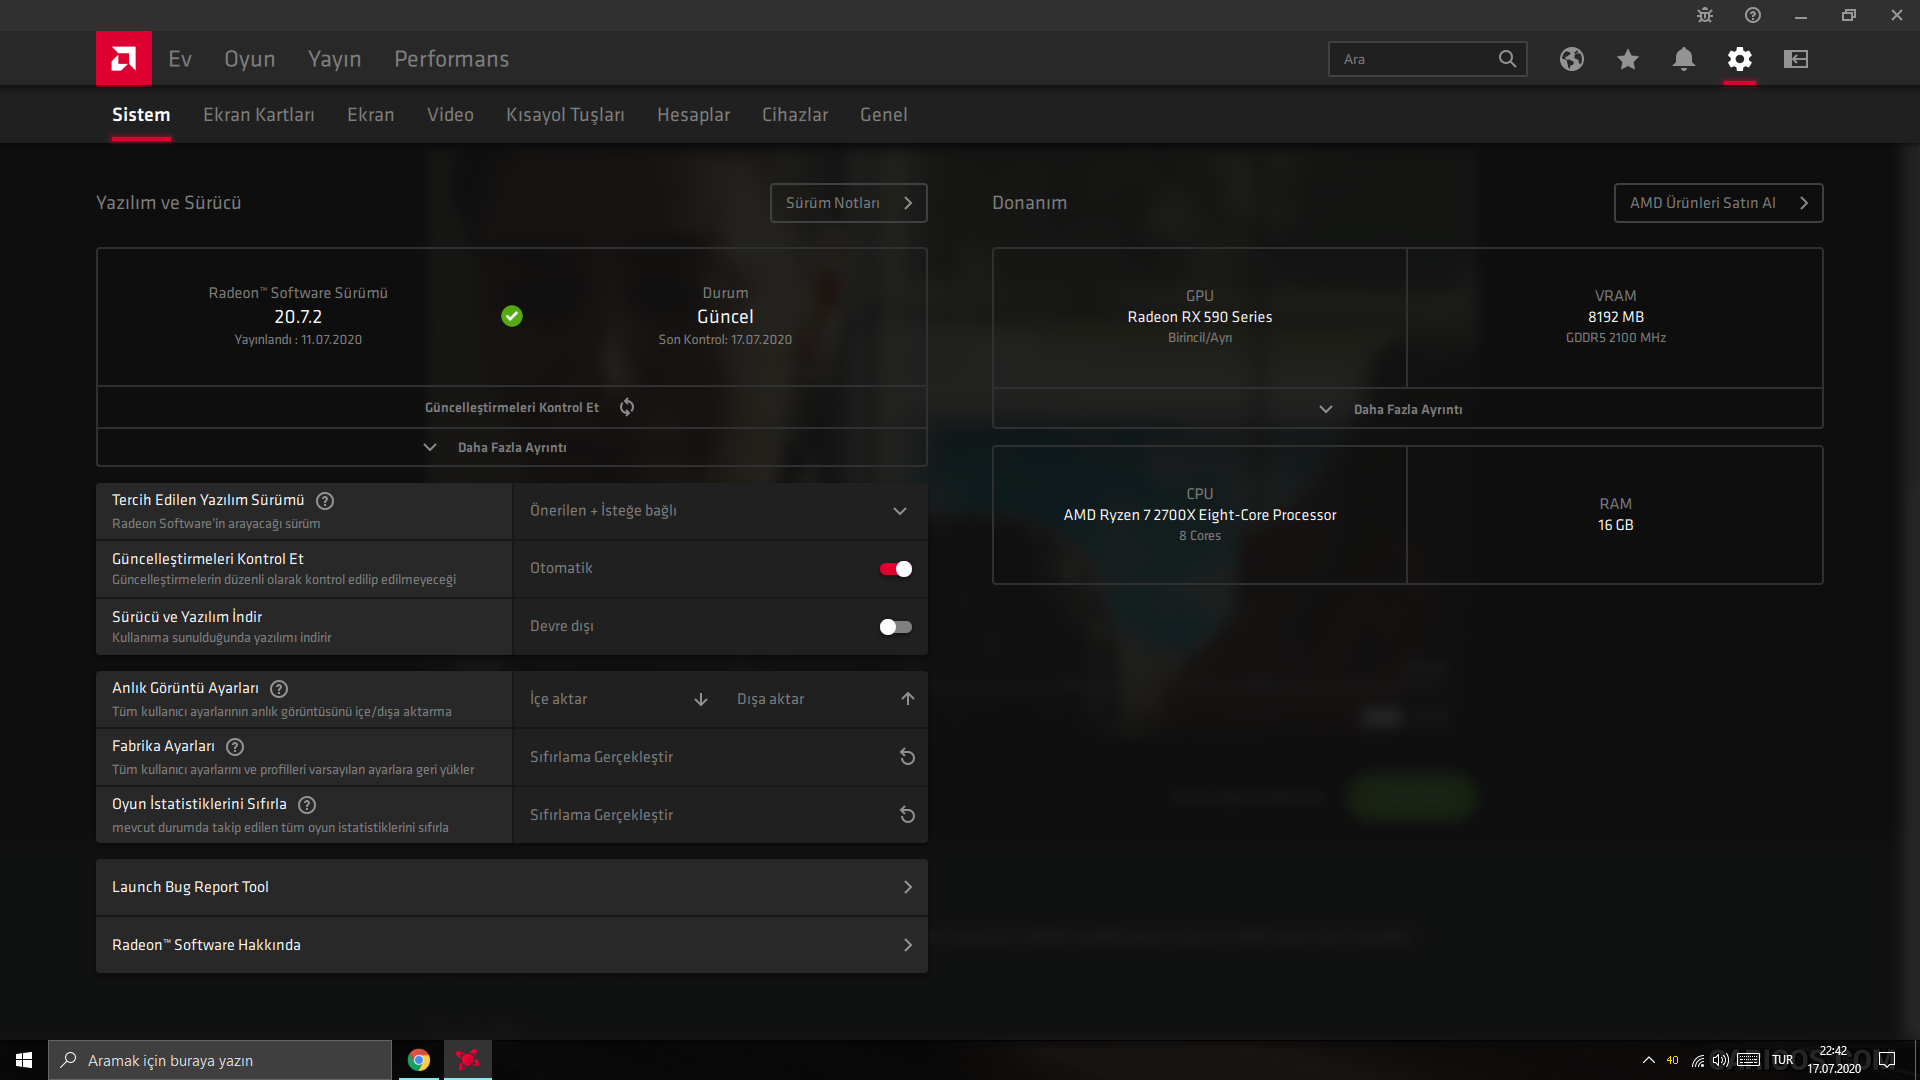Image resolution: width=1920 pixels, height=1080 pixels.
Task: Go to Ev tab
Action: pos(180,59)
